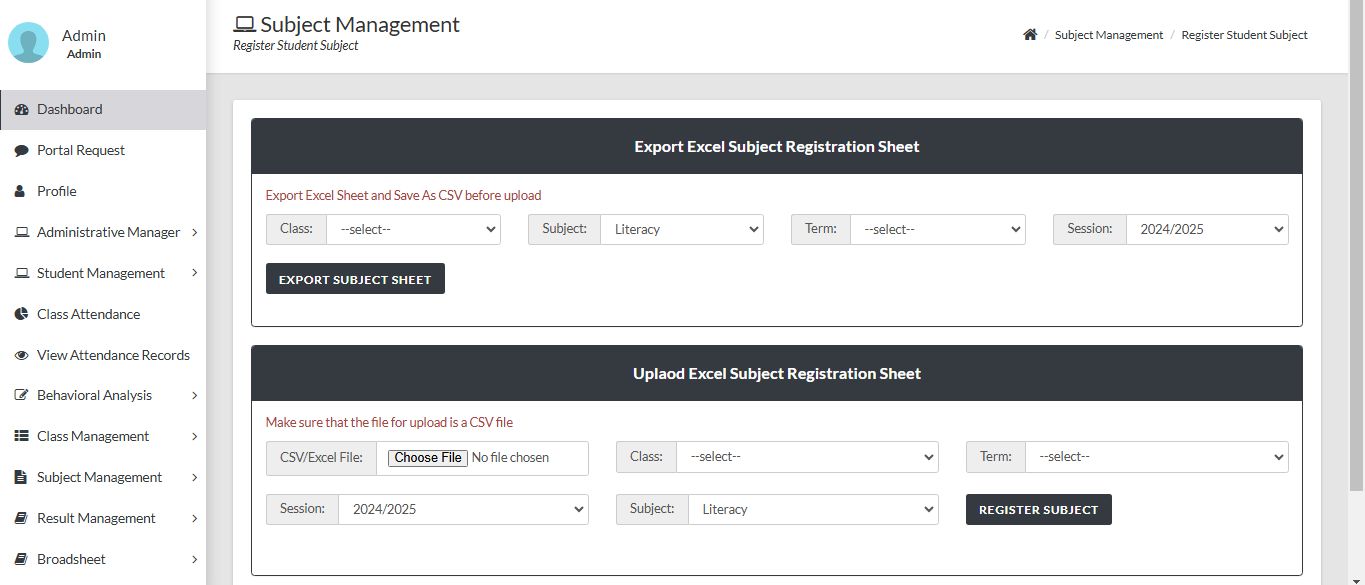Expand the Result Management sidebar item
The height and width of the screenshot is (585, 1365).
click(x=103, y=518)
